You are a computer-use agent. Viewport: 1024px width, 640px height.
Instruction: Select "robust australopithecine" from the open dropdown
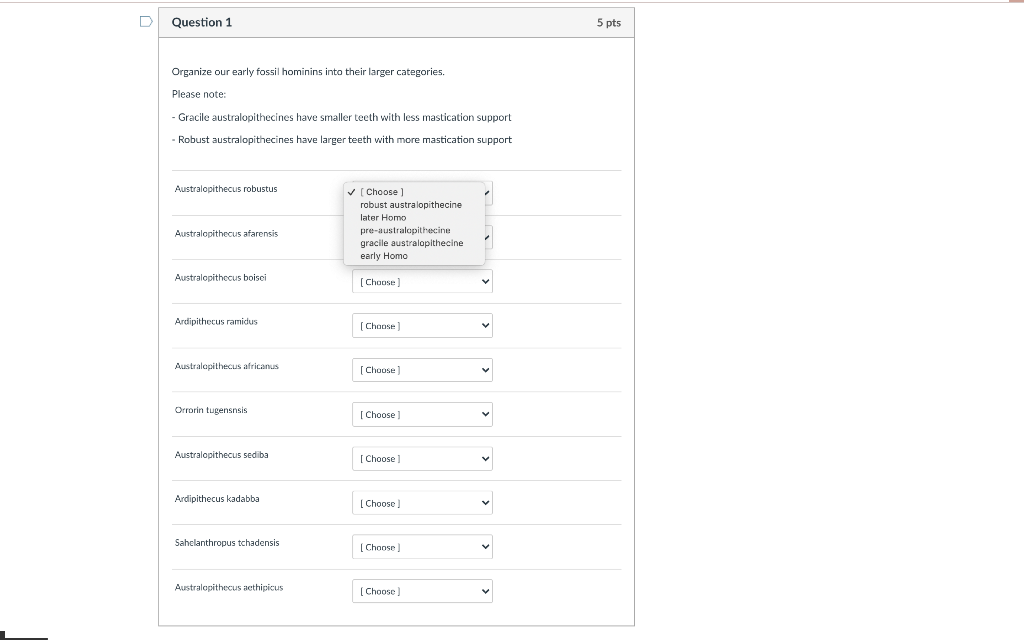pos(409,204)
